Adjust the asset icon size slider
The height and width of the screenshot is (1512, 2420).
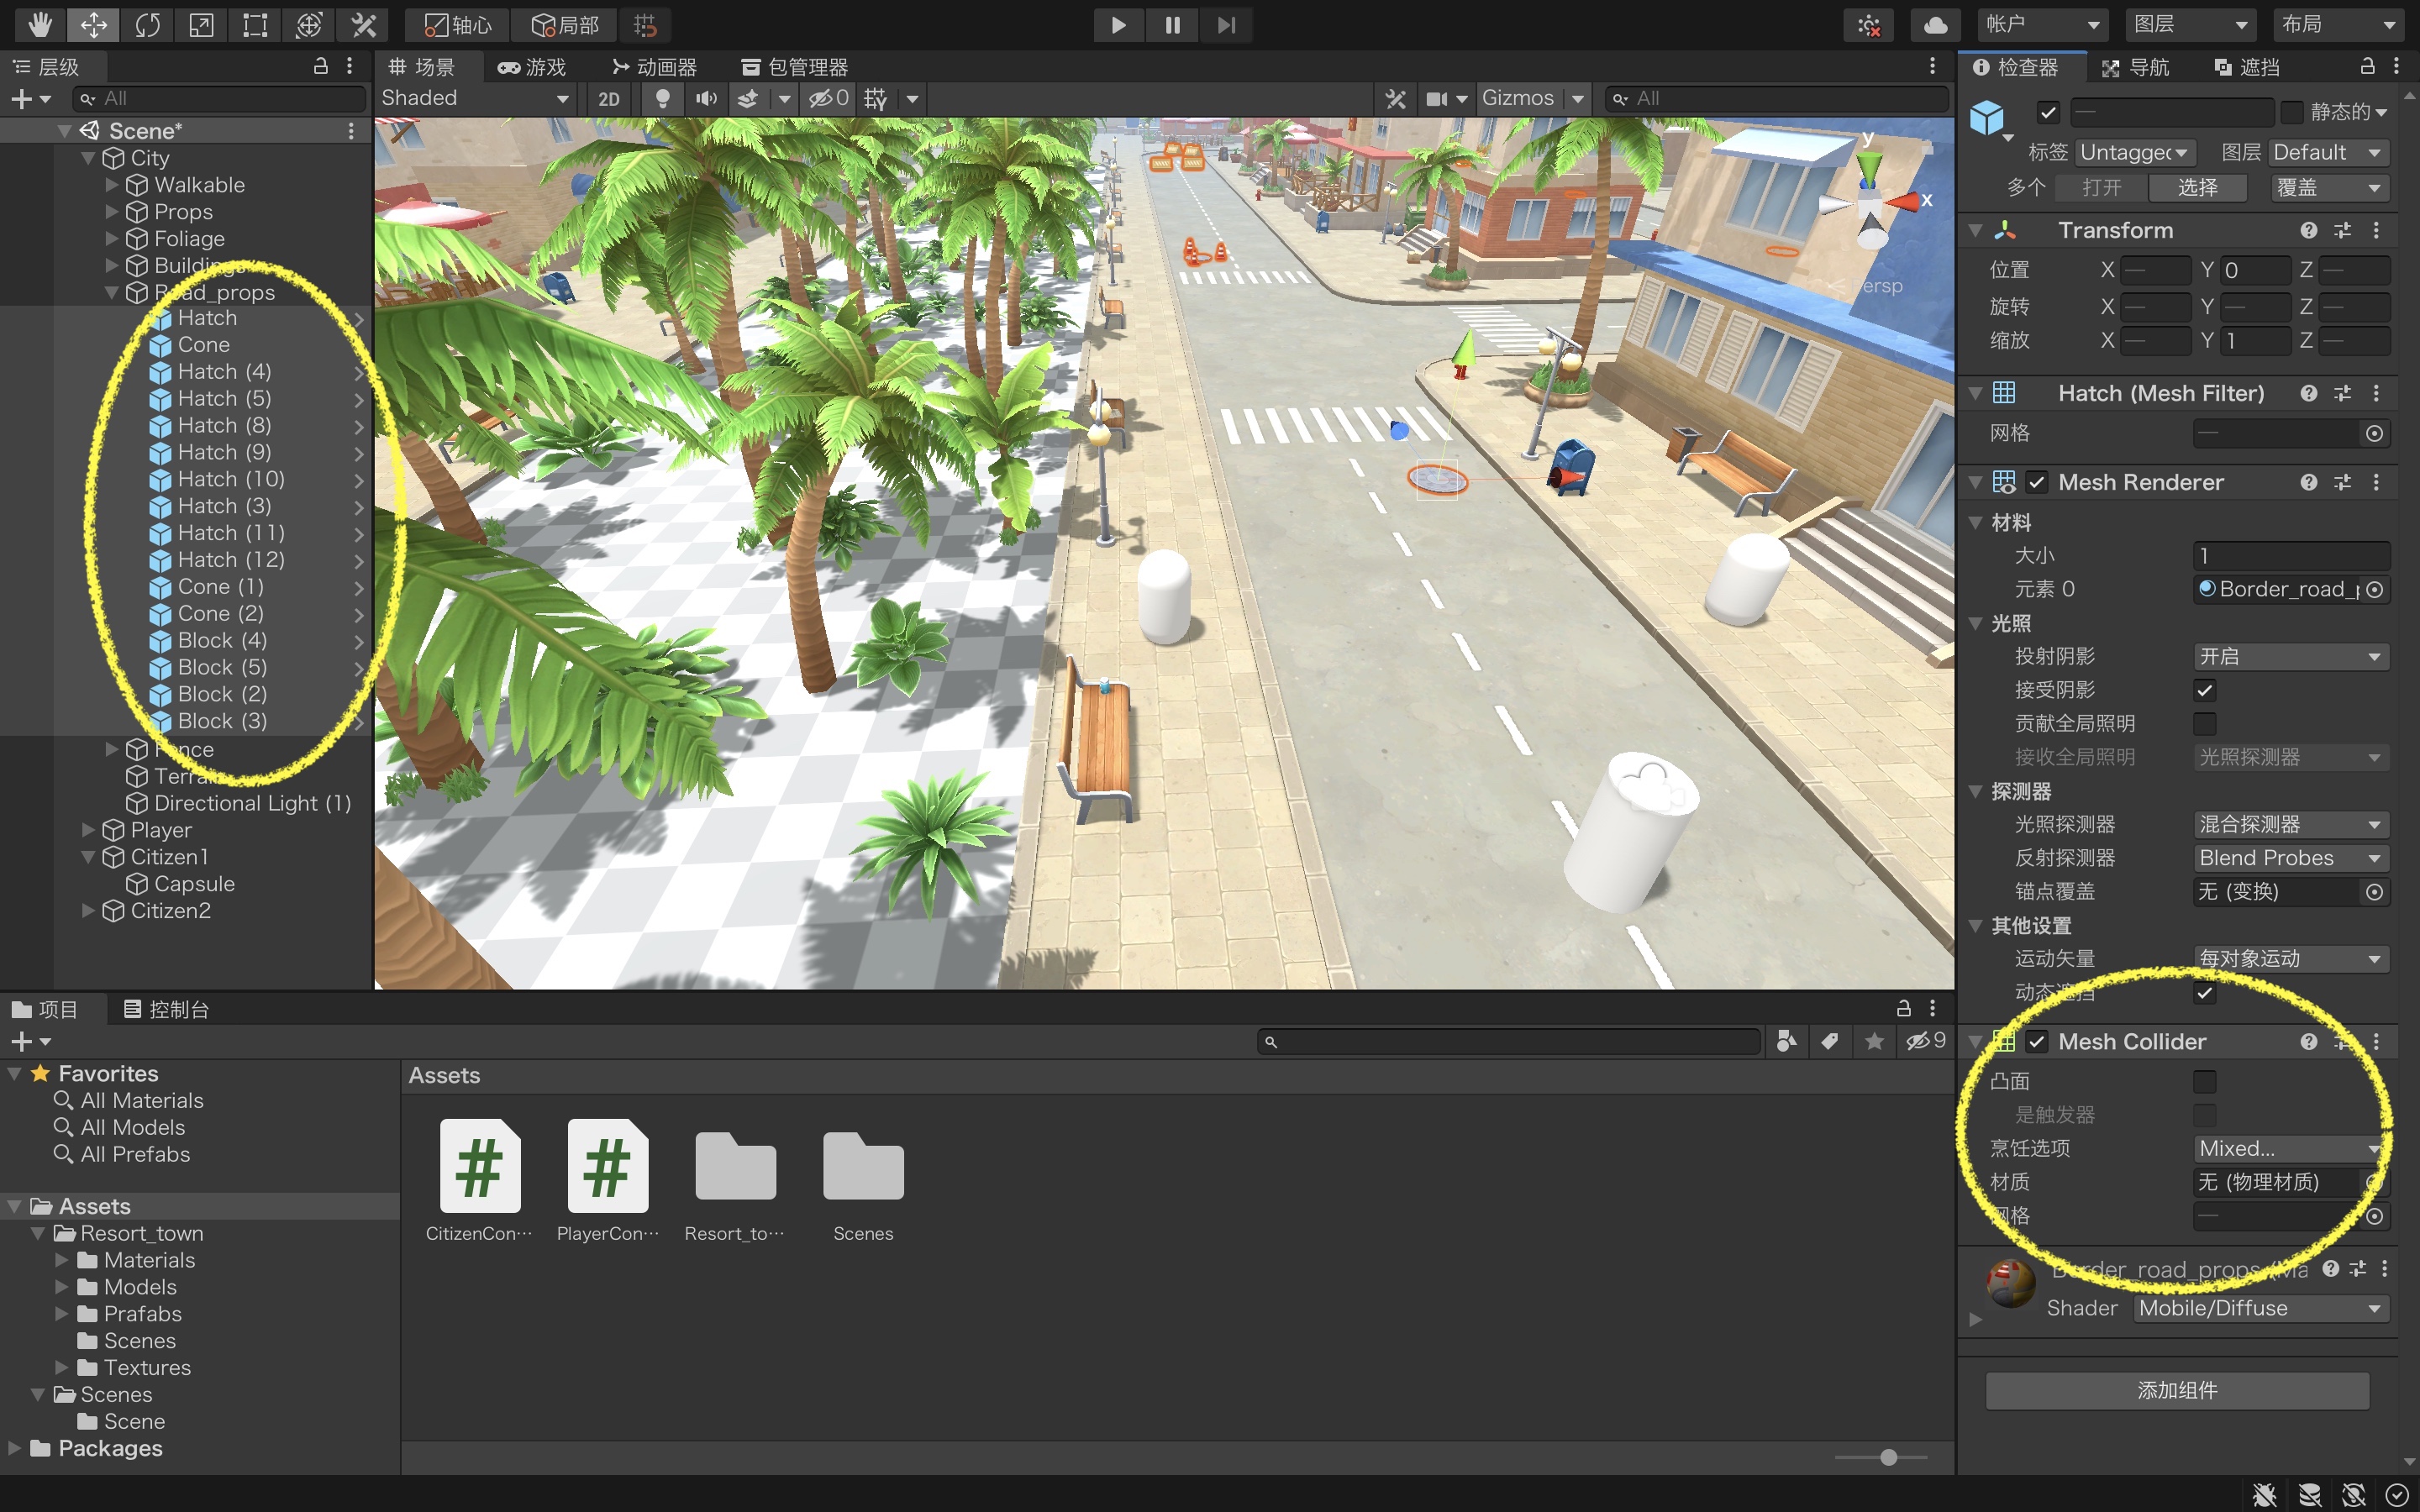(x=1887, y=1457)
